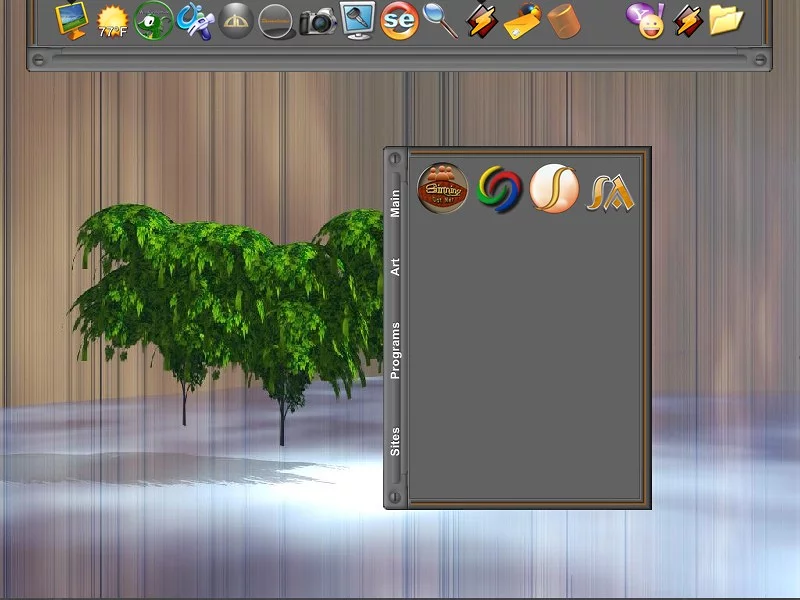Select the Programs tab
The width and height of the screenshot is (800, 600).
point(395,350)
